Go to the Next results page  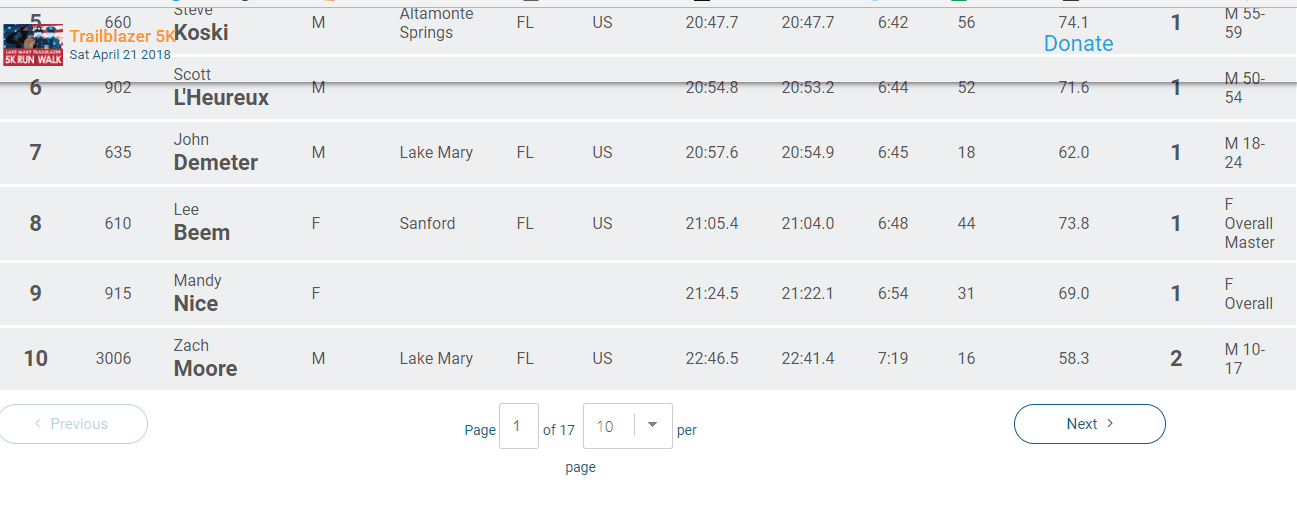pos(1089,424)
